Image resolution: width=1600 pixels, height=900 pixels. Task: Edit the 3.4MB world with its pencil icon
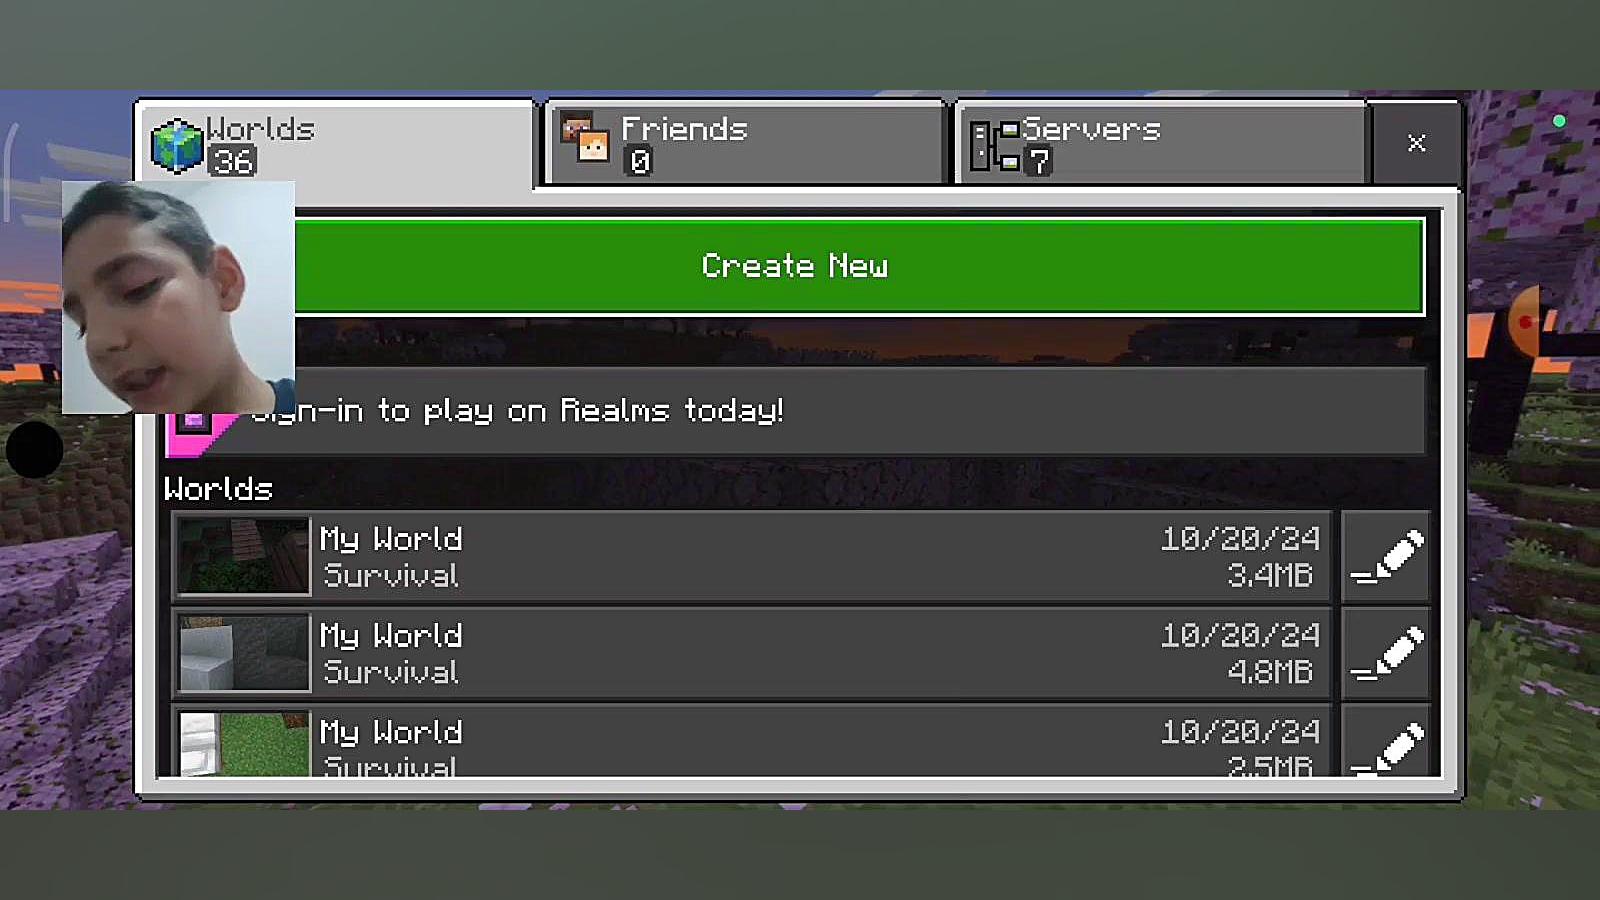click(1386, 556)
